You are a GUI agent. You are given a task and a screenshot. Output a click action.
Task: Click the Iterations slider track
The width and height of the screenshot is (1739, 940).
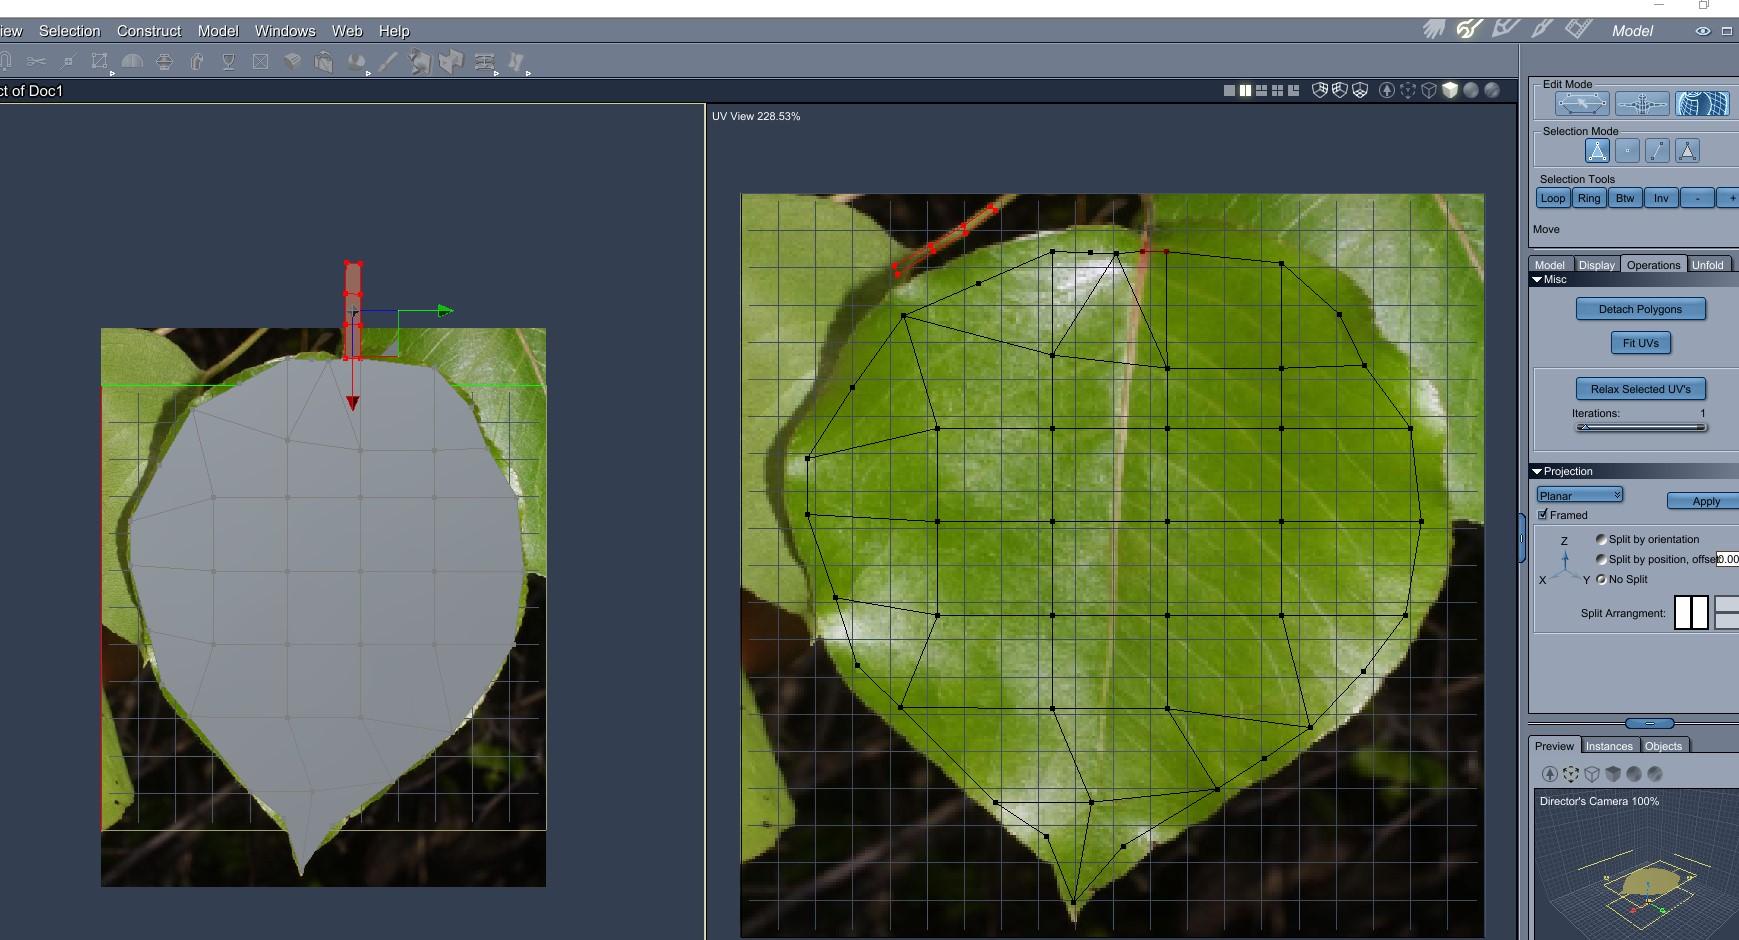[1641, 427]
